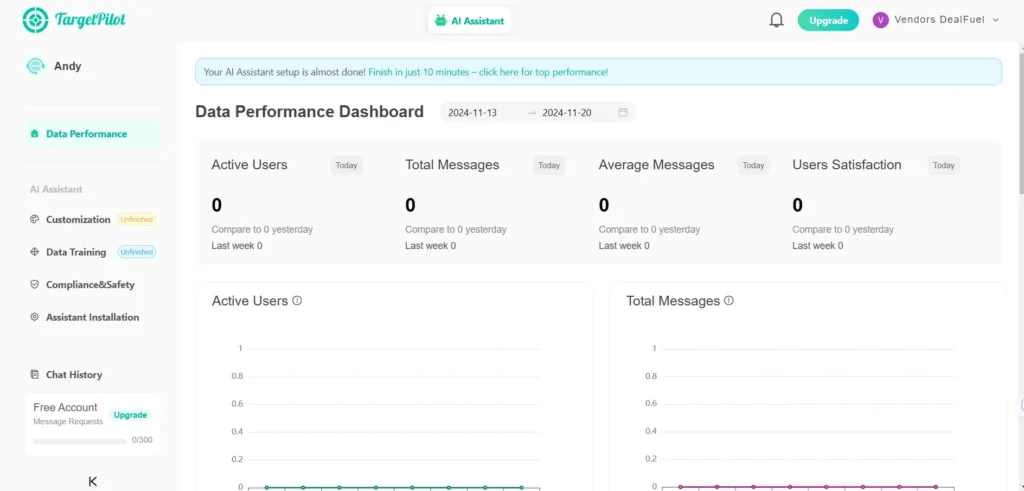Open the Today filter for Active Users
This screenshot has height=491, width=1024.
pyautogui.click(x=346, y=166)
